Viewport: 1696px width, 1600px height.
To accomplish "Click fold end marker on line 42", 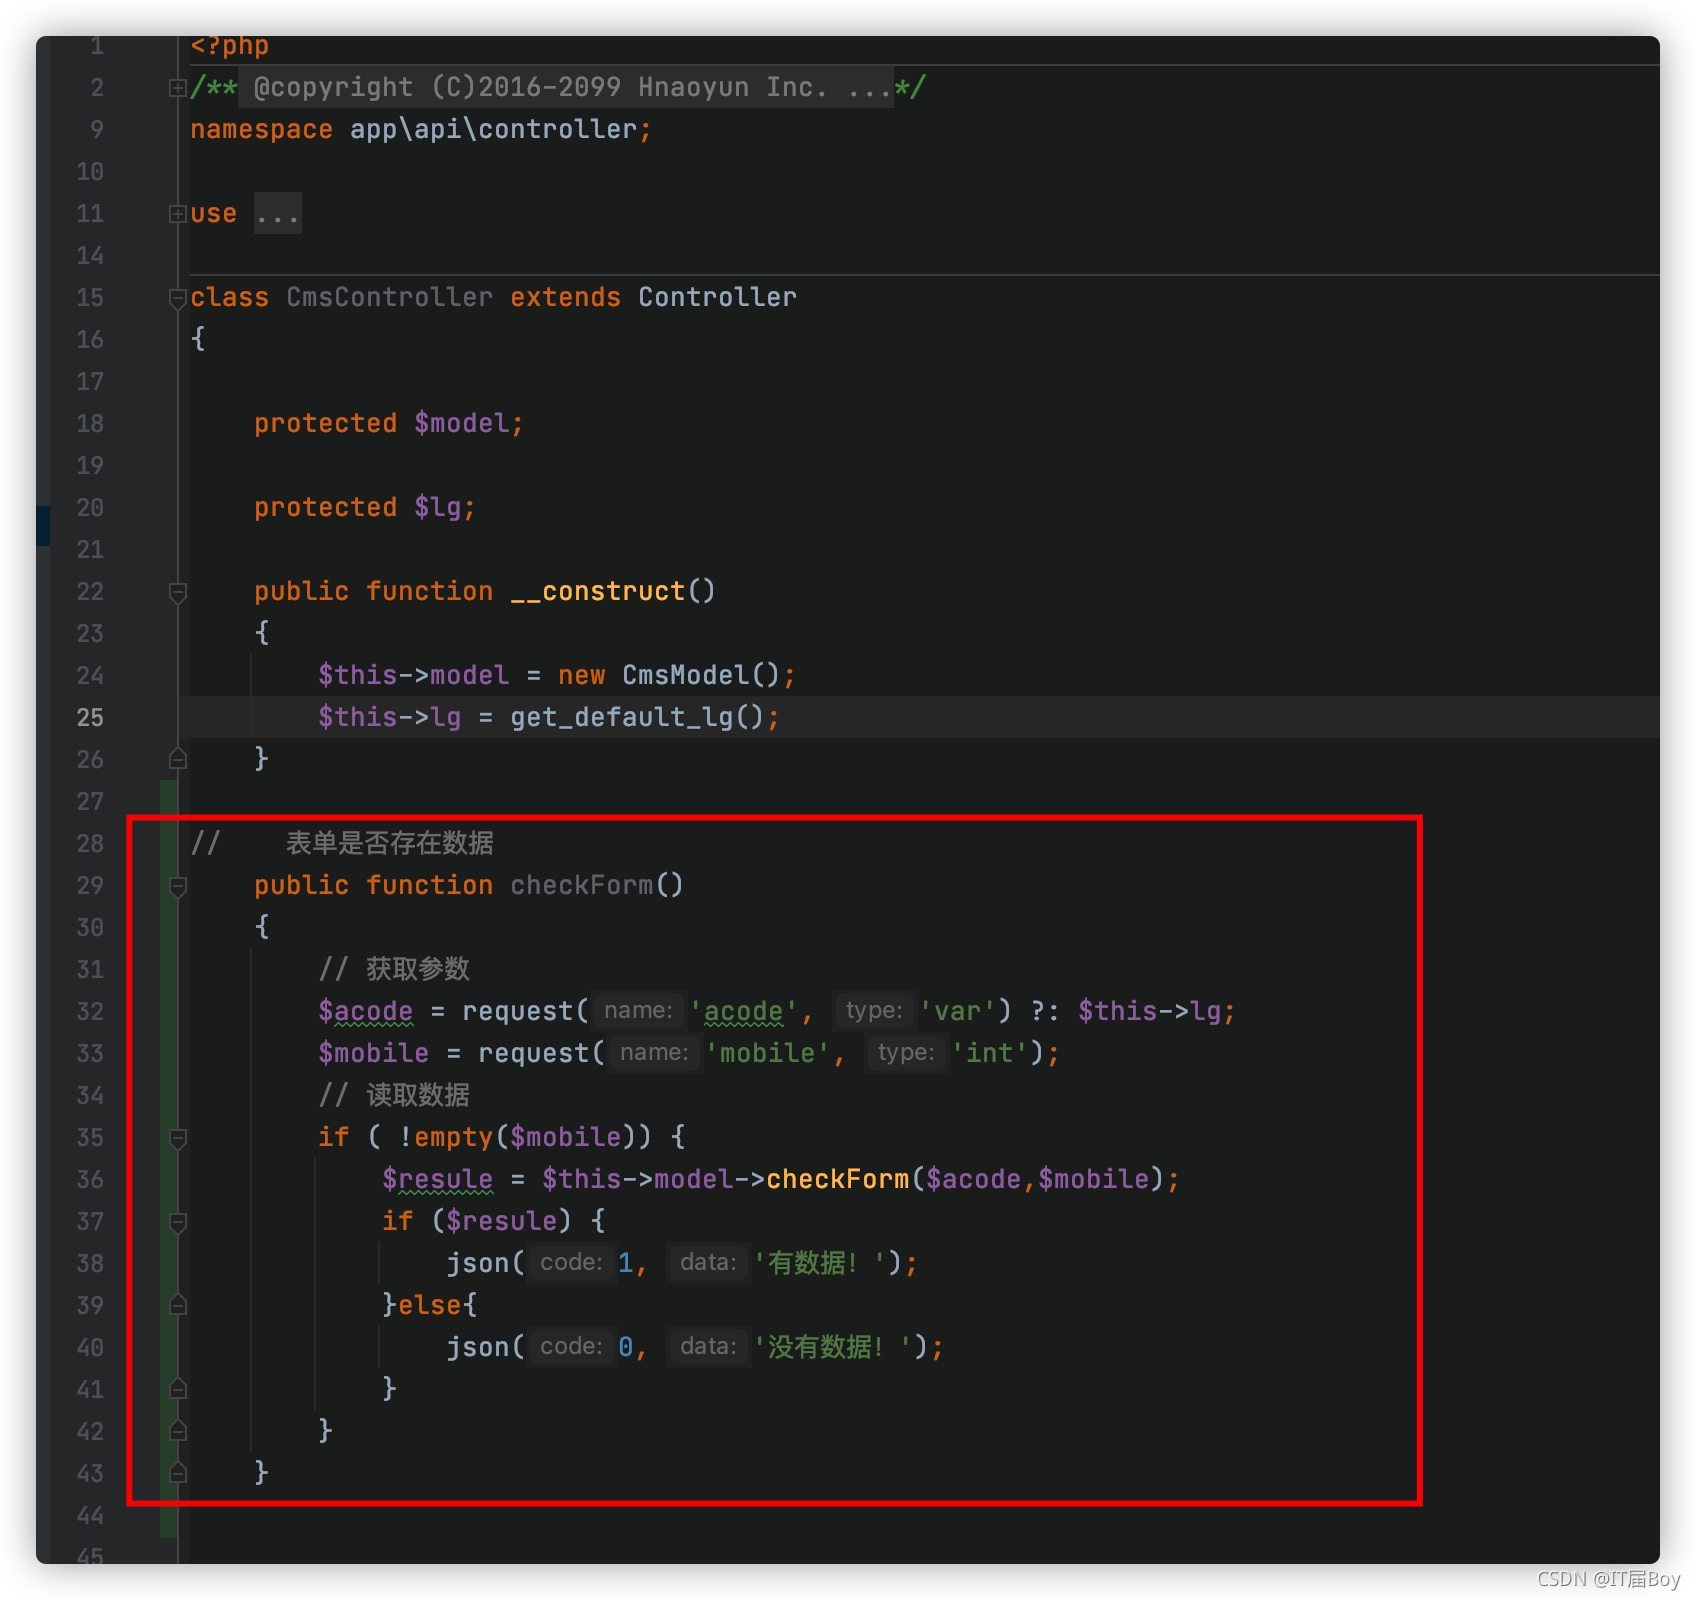I will (x=177, y=1431).
